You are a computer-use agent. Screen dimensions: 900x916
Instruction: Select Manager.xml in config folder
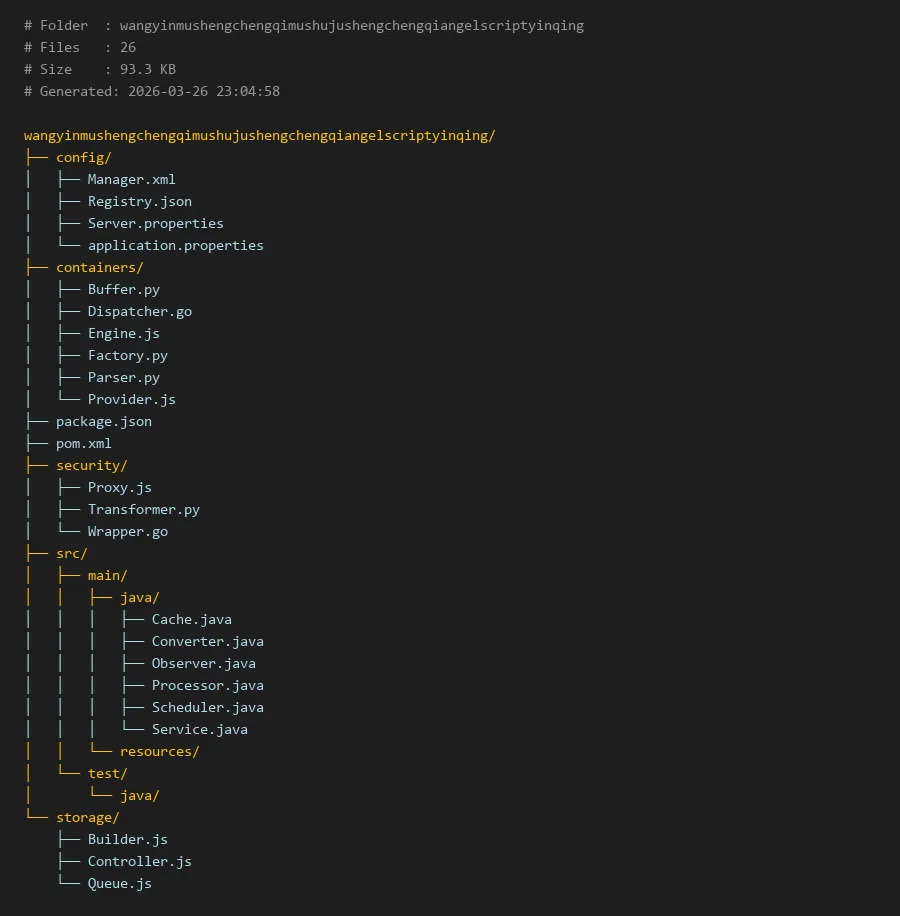point(131,179)
